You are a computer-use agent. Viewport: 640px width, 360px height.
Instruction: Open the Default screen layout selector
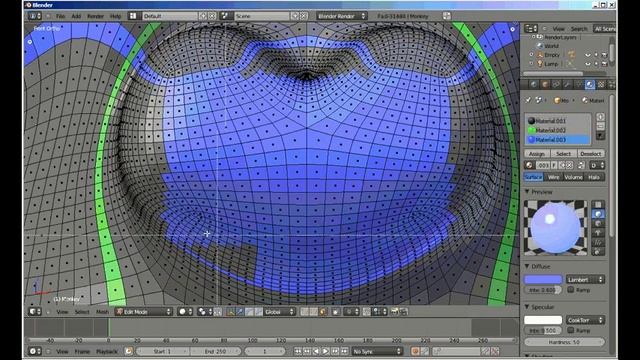pos(170,16)
